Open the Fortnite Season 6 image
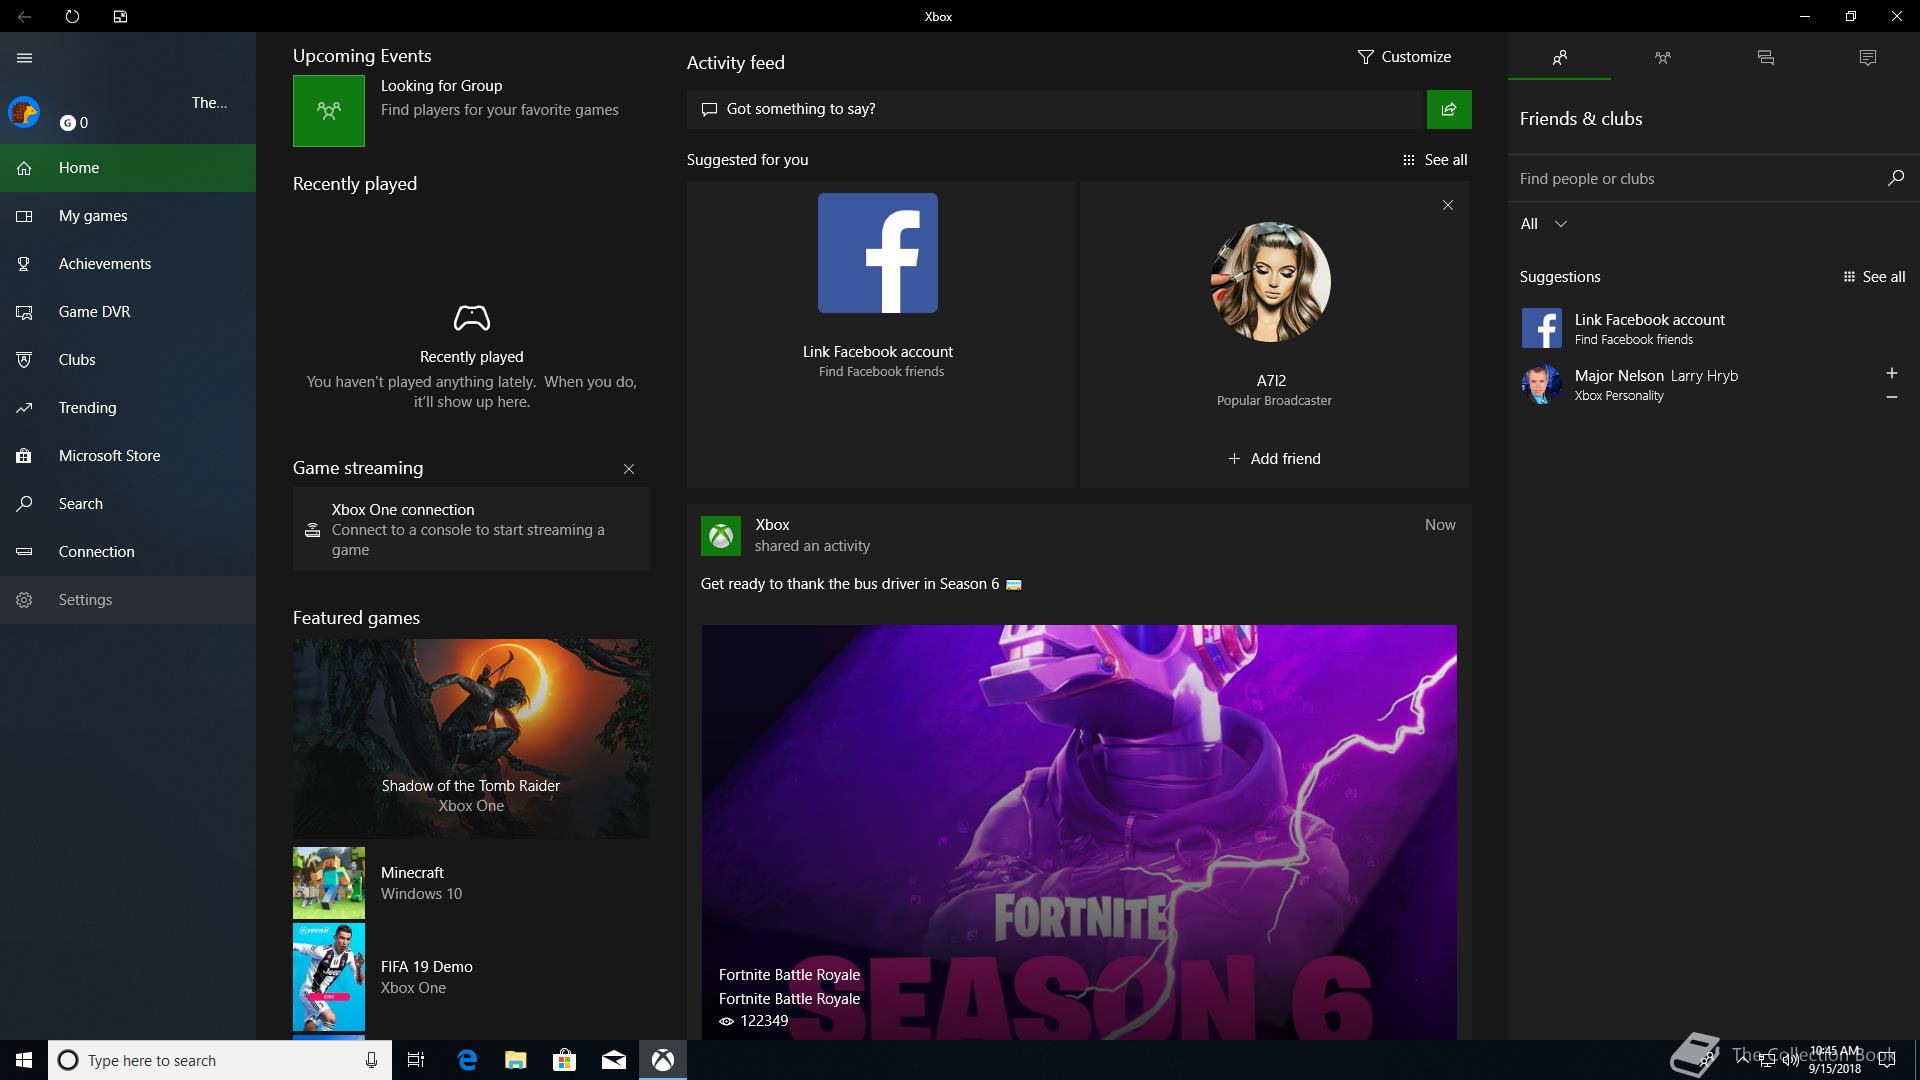The width and height of the screenshot is (1920, 1080). 1079,832
